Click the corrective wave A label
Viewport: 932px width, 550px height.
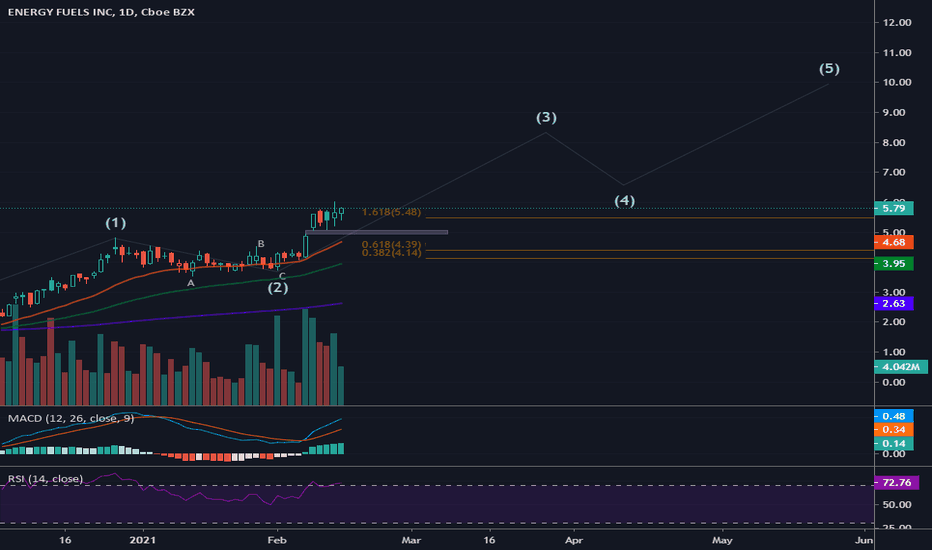coord(191,283)
